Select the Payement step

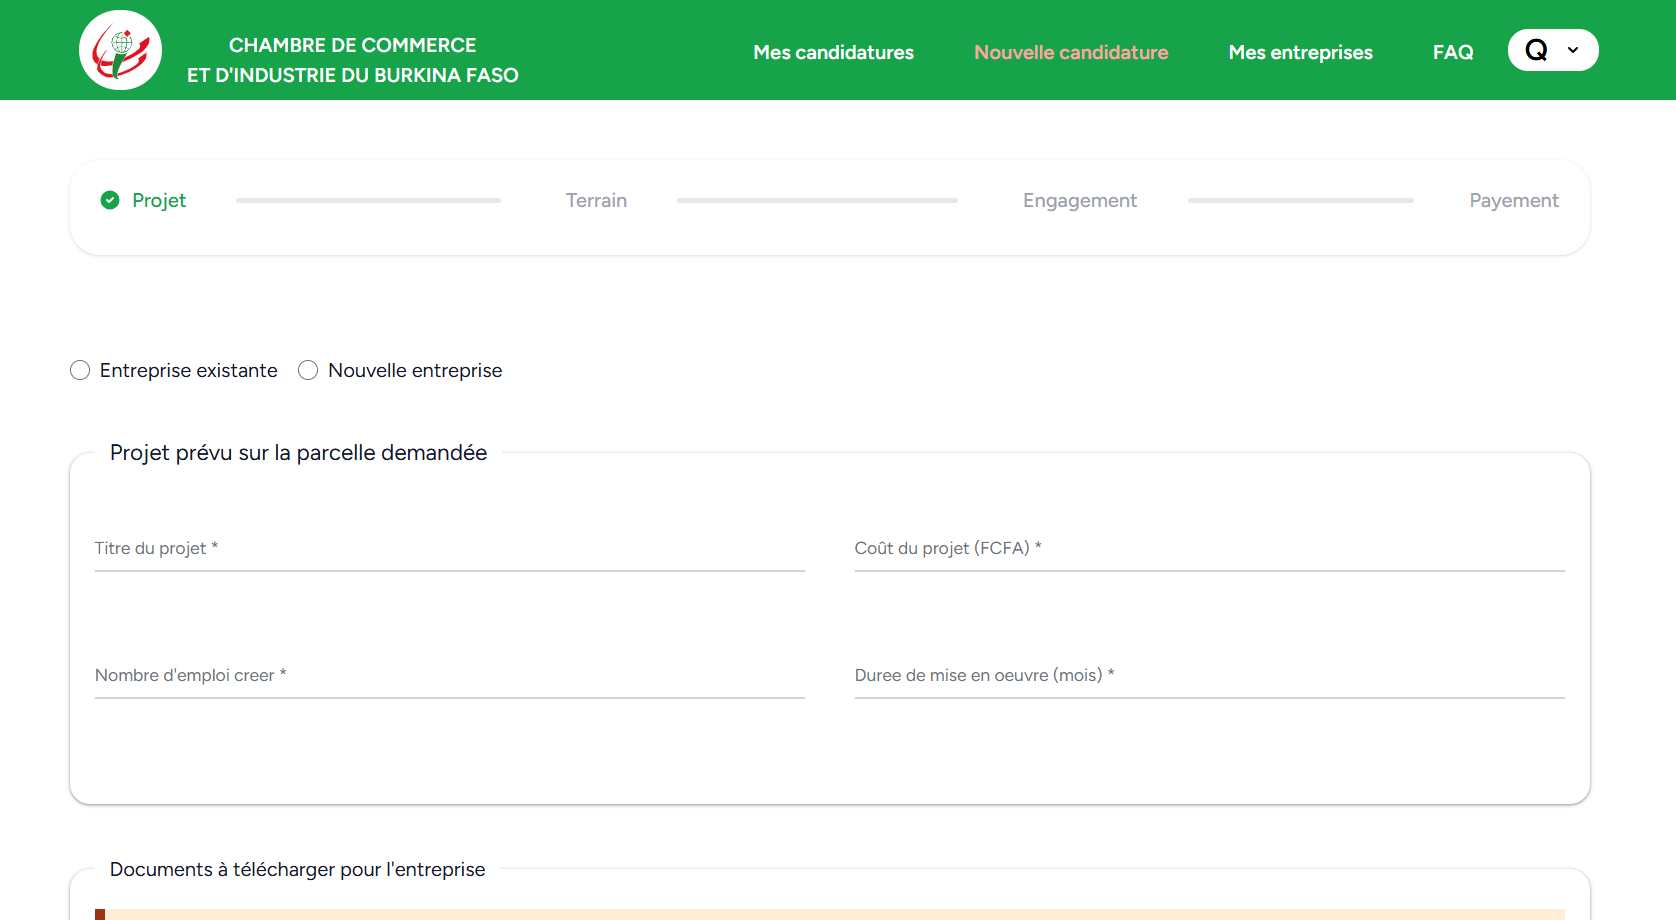point(1513,200)
